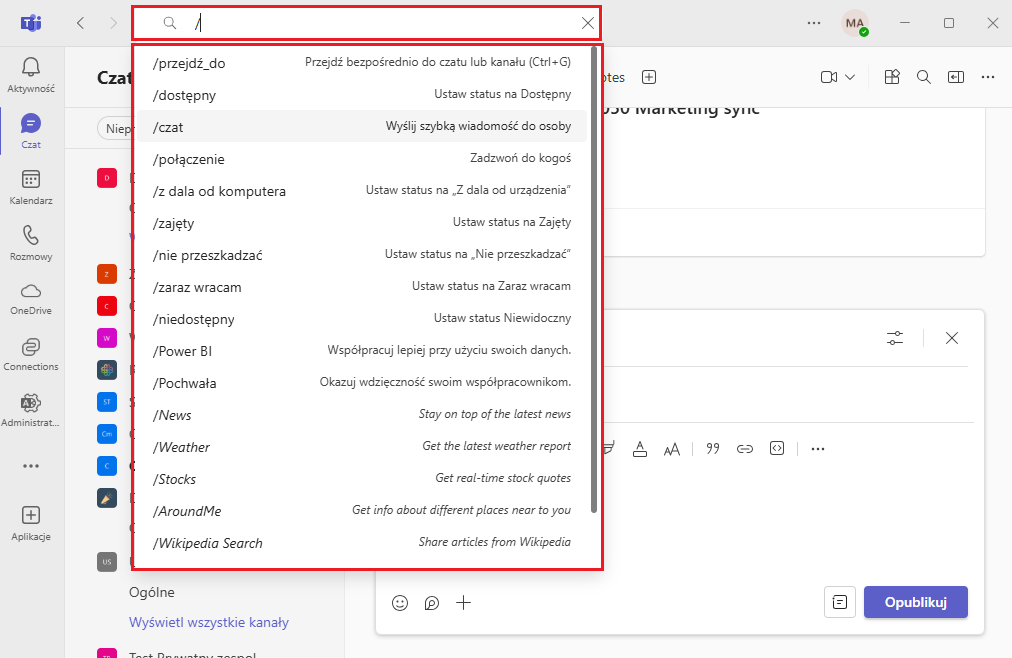
Task: Pick the /niedostępny command
Action: pos(362,319)
